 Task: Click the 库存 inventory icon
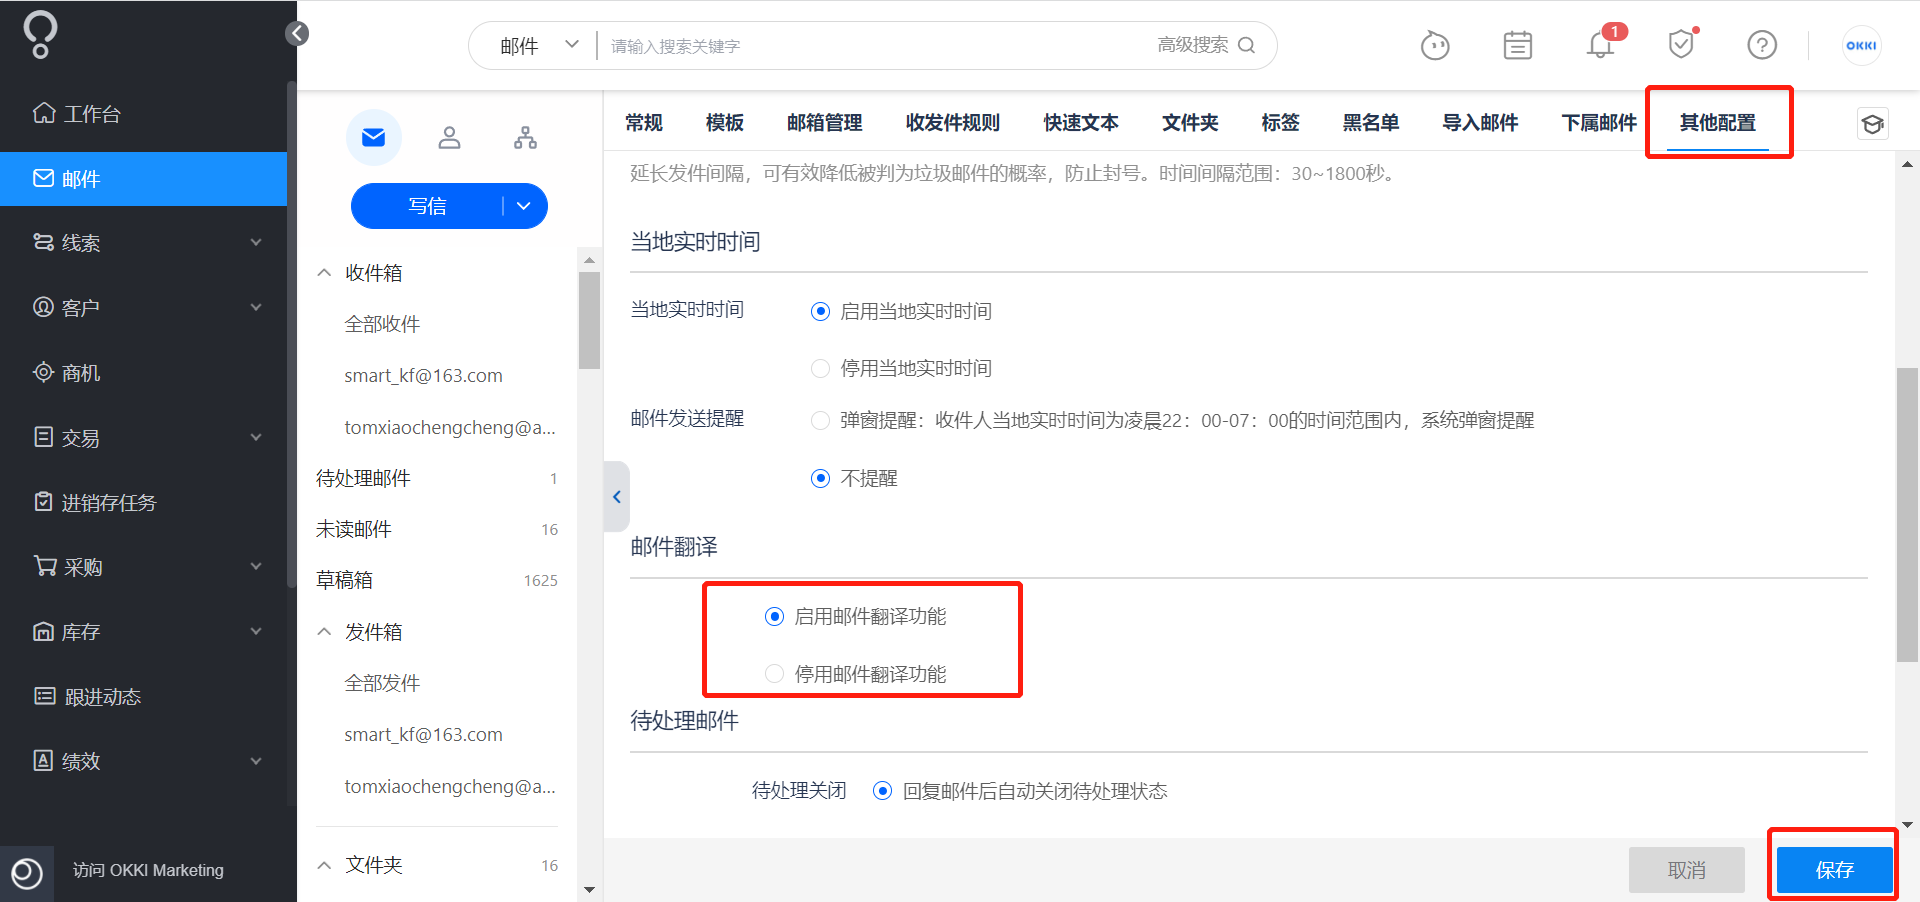(44, 631)
